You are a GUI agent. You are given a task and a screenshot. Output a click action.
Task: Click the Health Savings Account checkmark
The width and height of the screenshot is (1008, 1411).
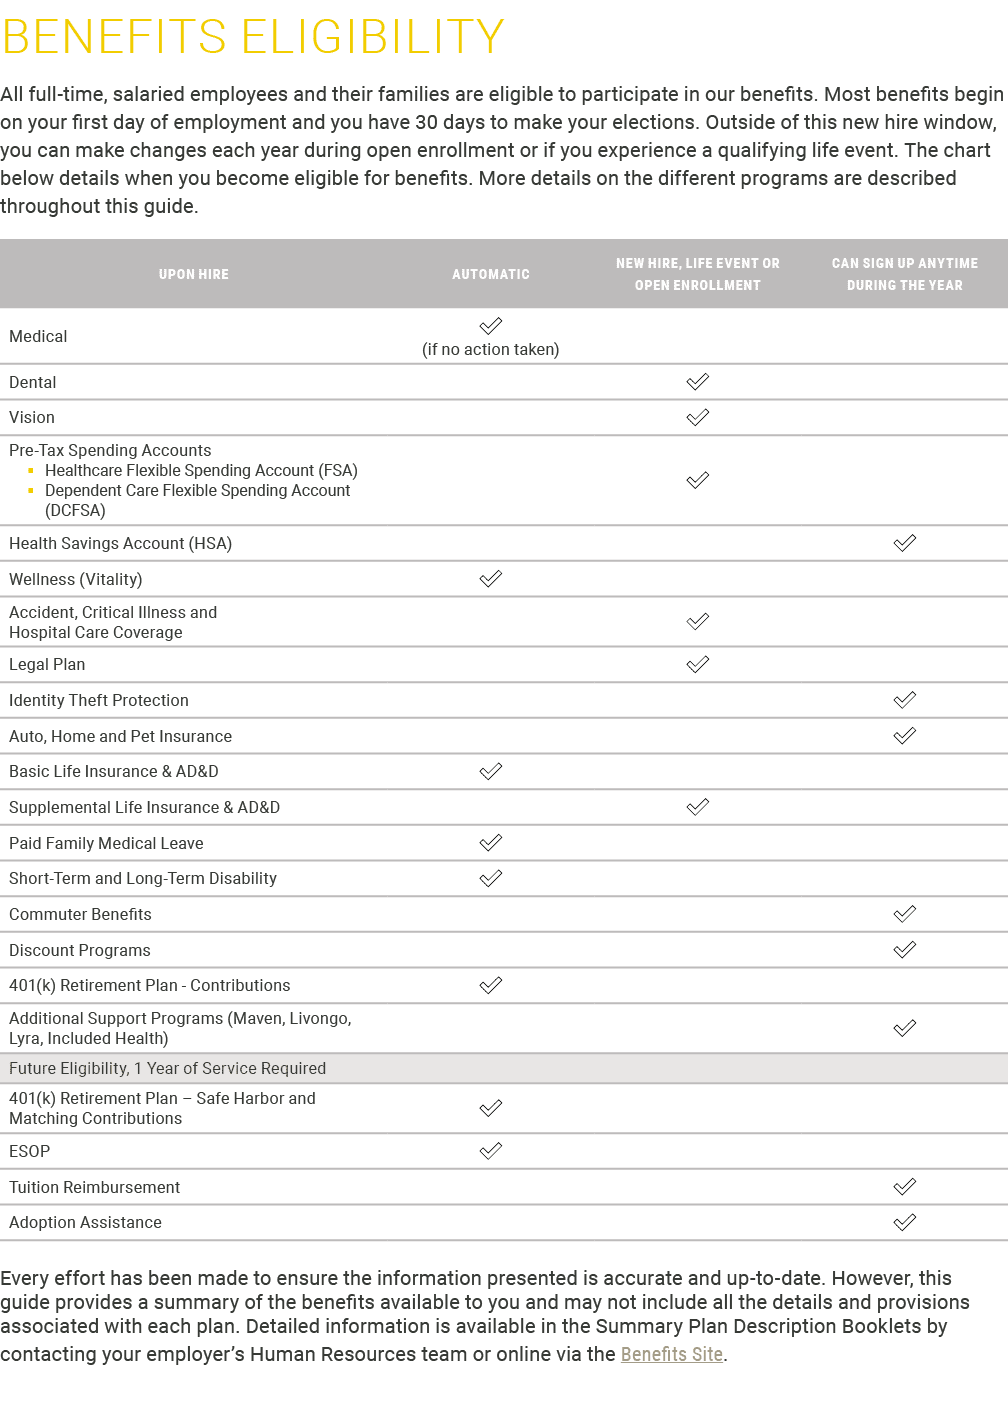click(904, 543)
